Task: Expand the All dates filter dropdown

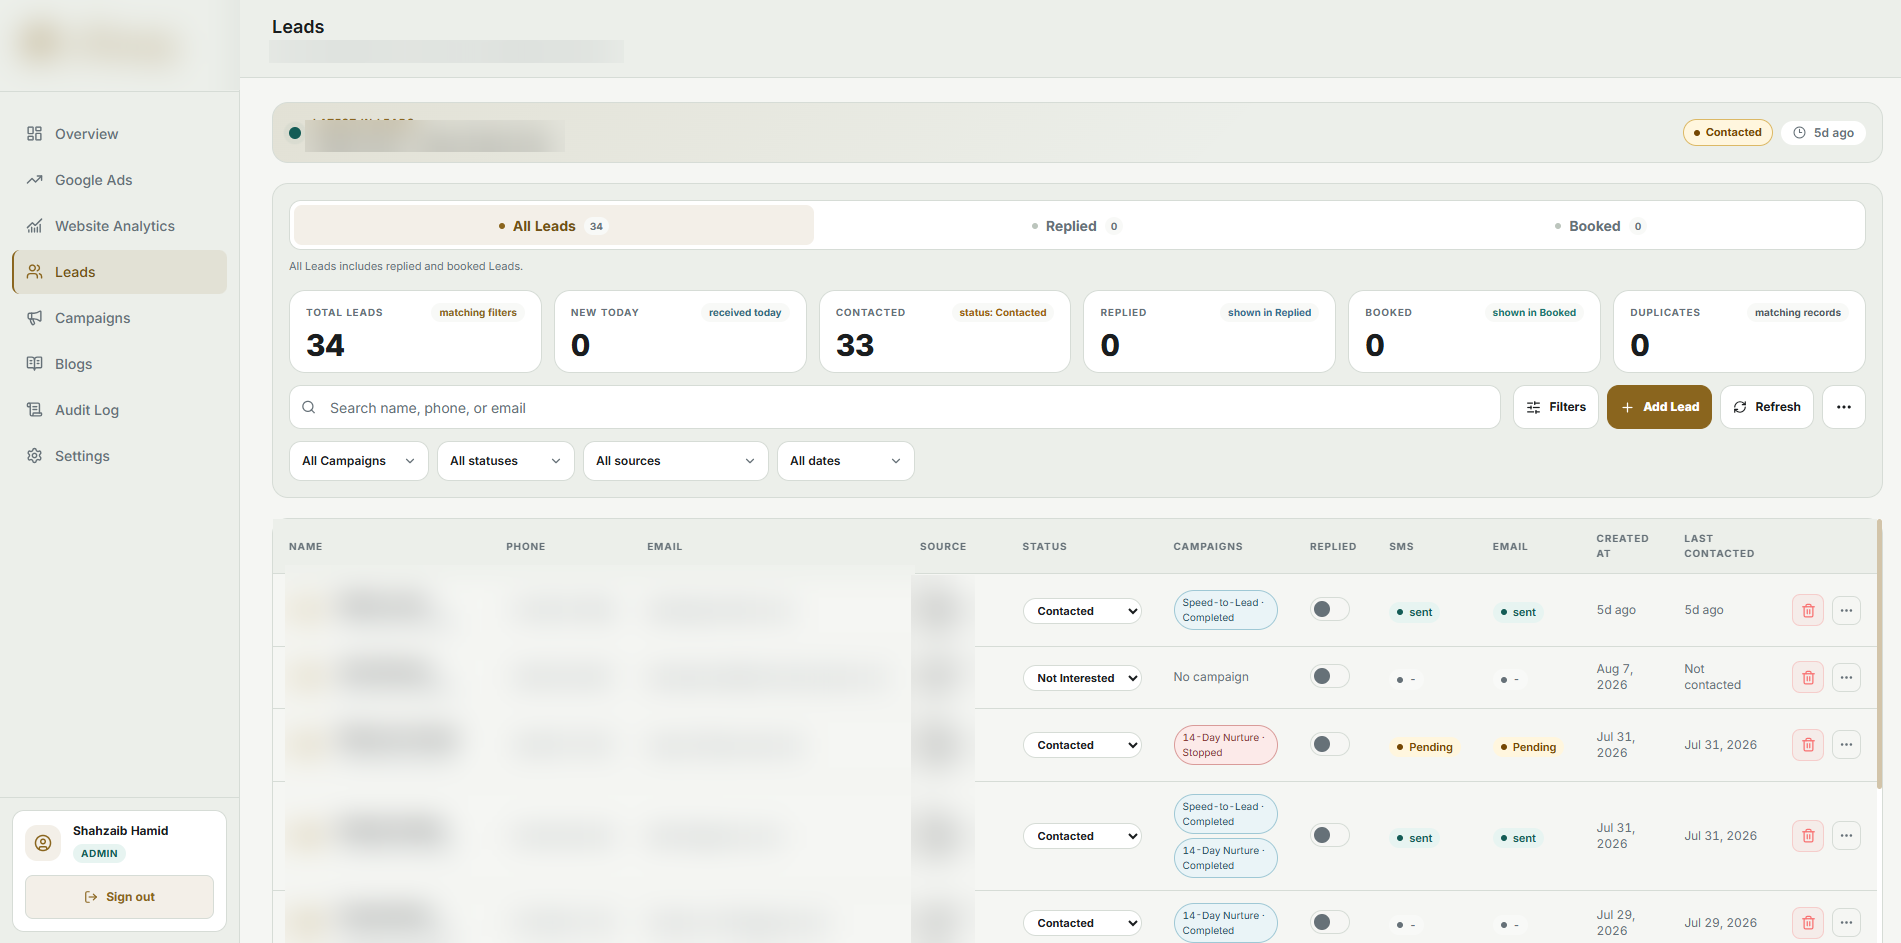Action: coord(846,461)
